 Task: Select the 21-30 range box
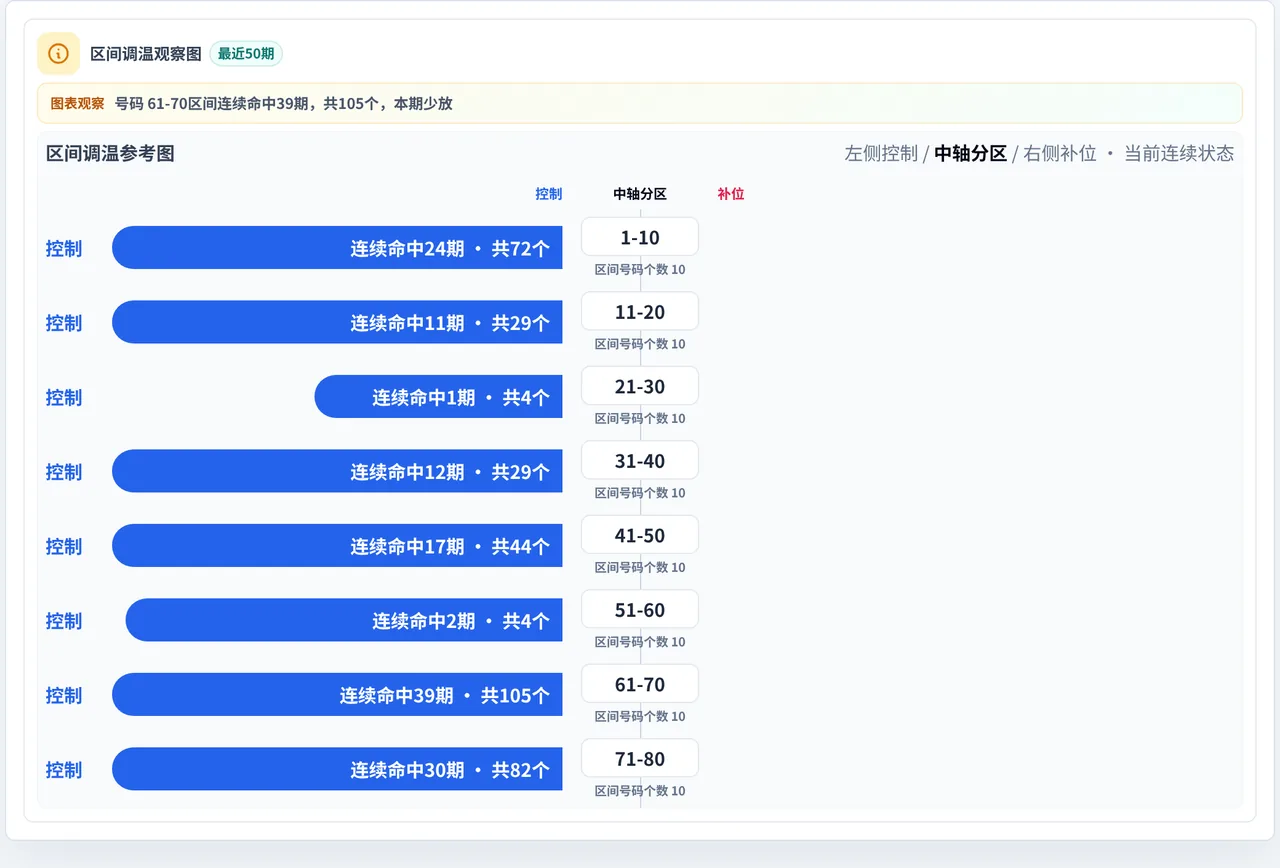pyautogui.click(x=640, y=386)
